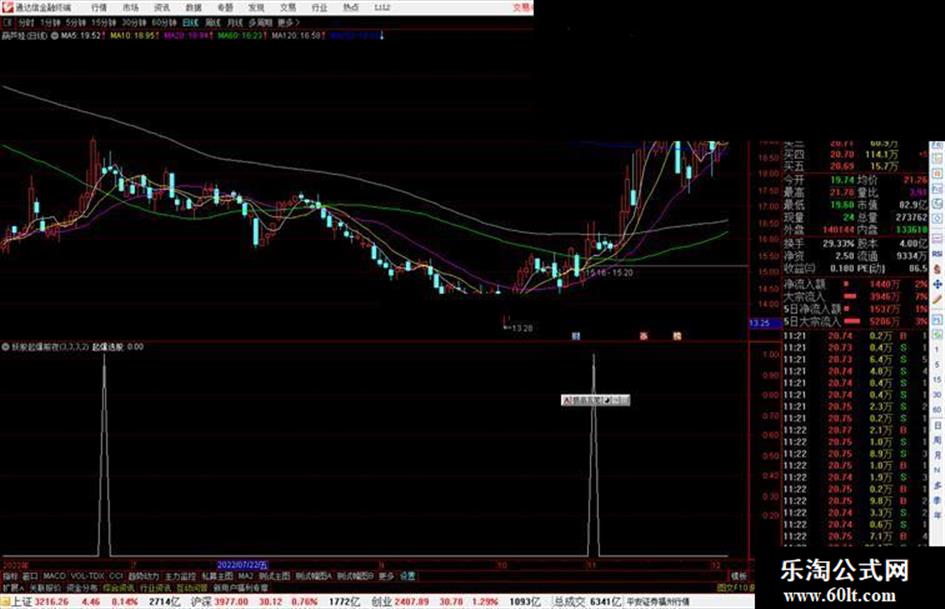Select the 多周期 multi-period tab

tap(260, 23)
